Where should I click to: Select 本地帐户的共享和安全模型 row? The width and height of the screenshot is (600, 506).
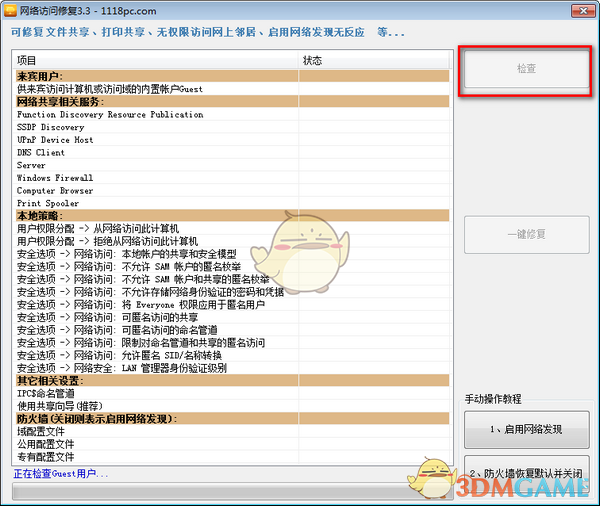tap(233, 254)
